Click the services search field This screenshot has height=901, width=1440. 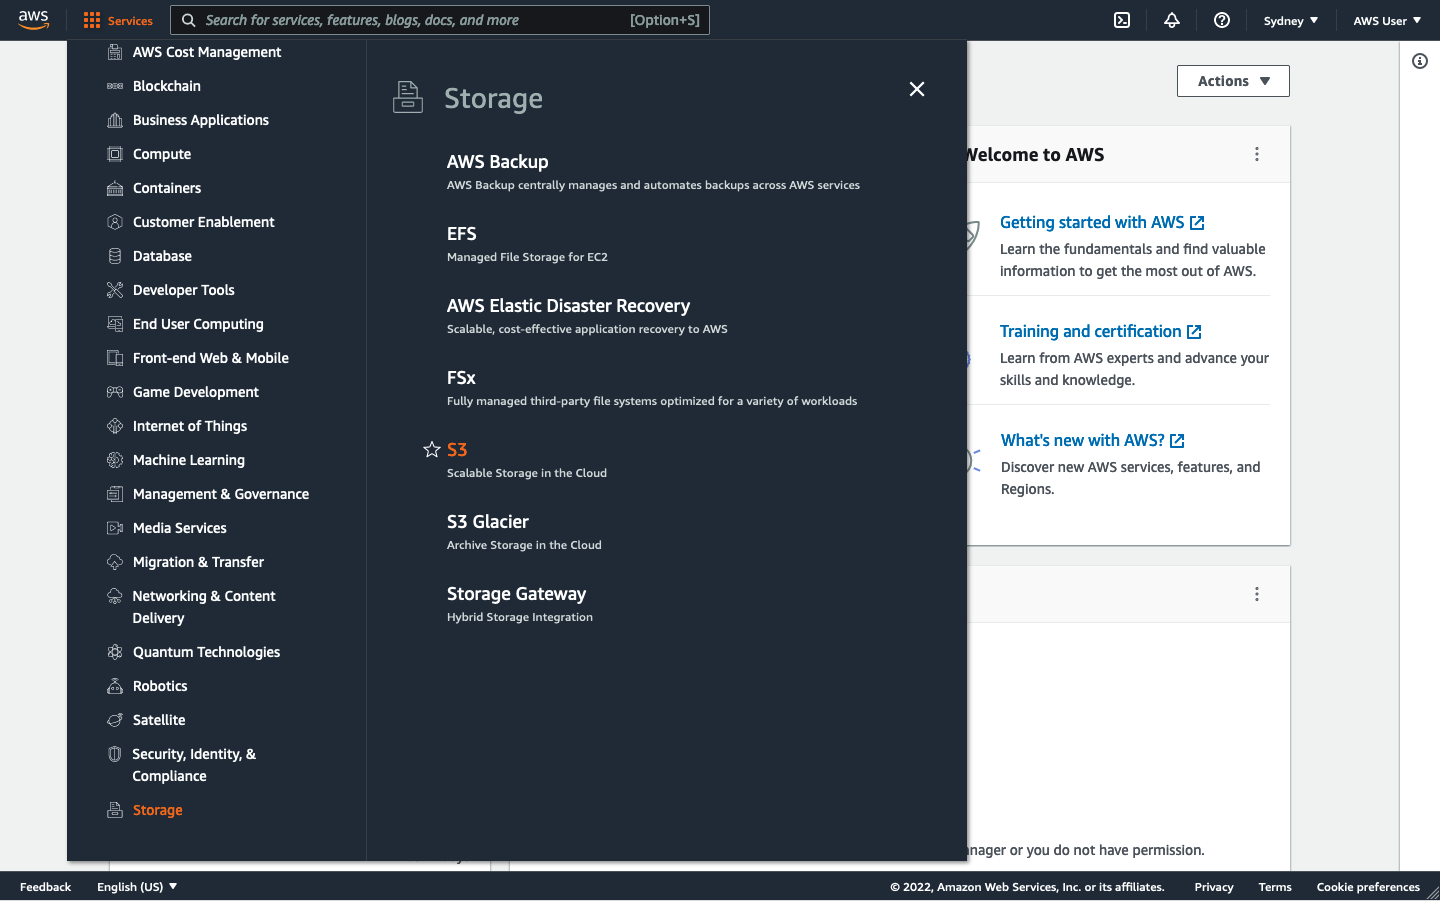click(x=440, y=20)
